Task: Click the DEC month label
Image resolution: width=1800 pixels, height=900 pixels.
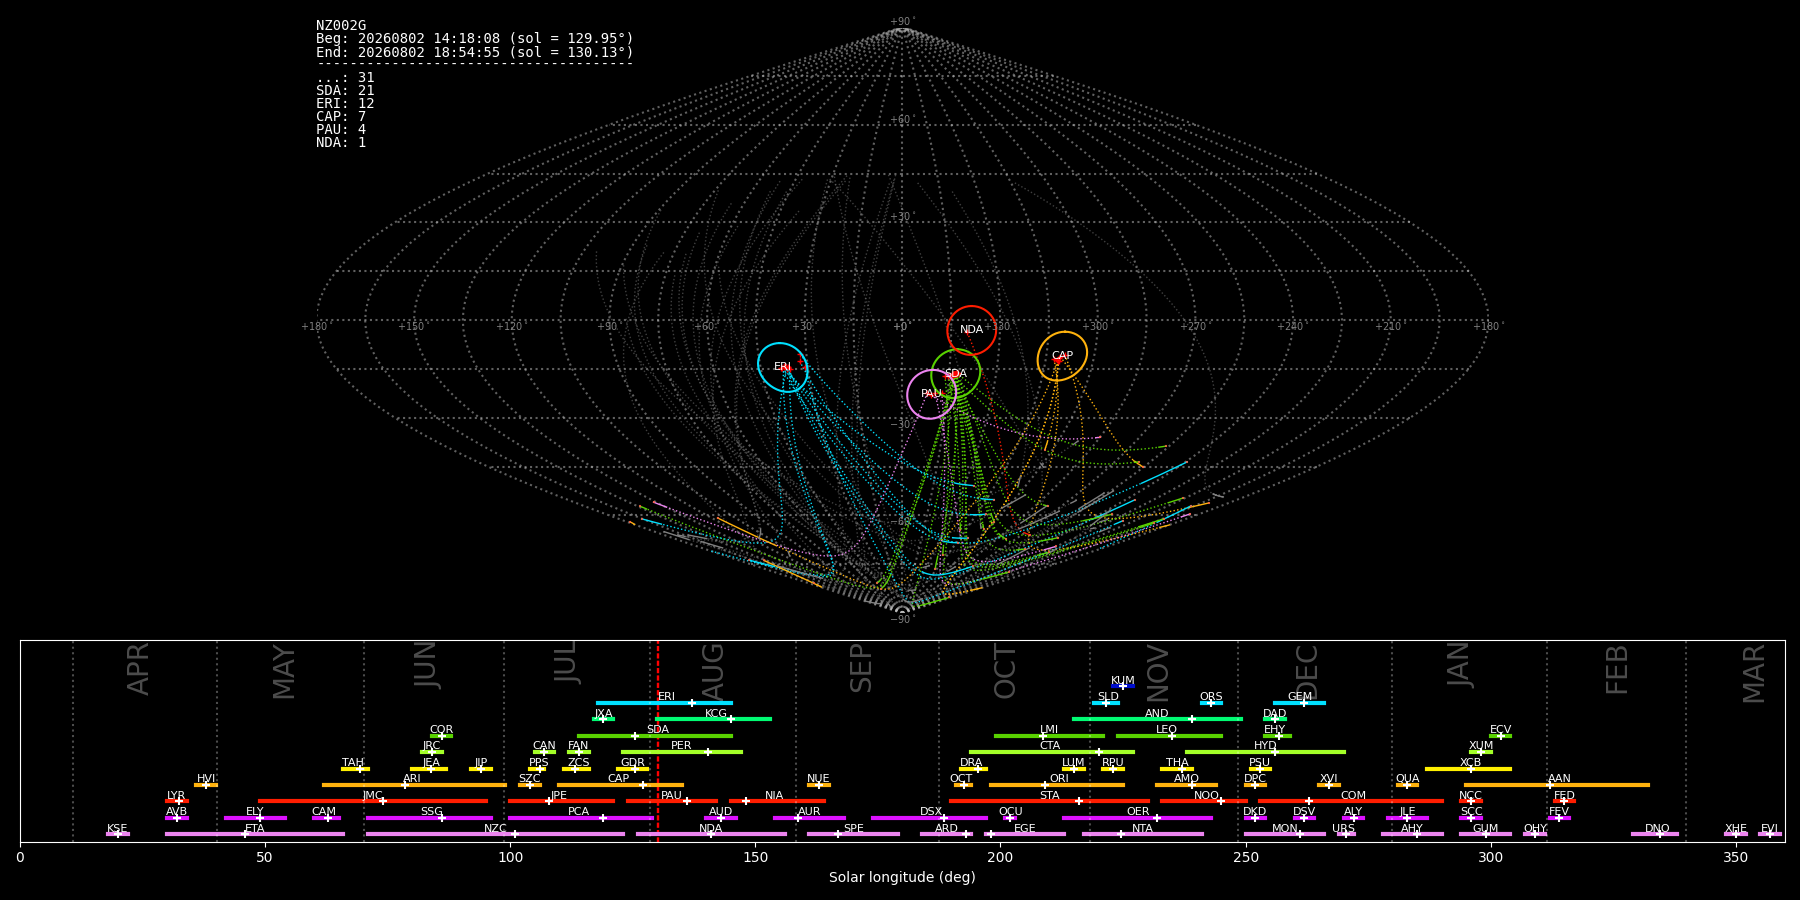Action: coord(1307,670)
